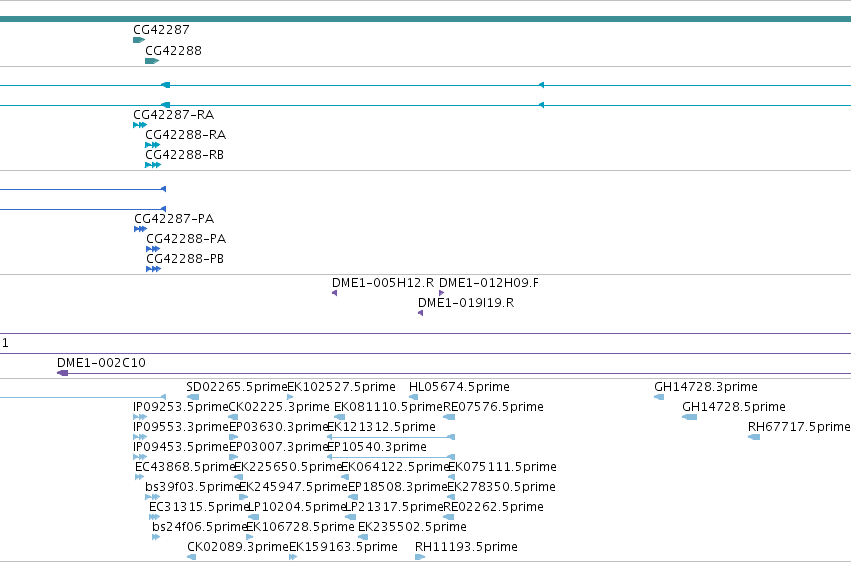This screenshot has height=562, width=851.
Task: Select protein CG42288-PA label
Action: 186,239
